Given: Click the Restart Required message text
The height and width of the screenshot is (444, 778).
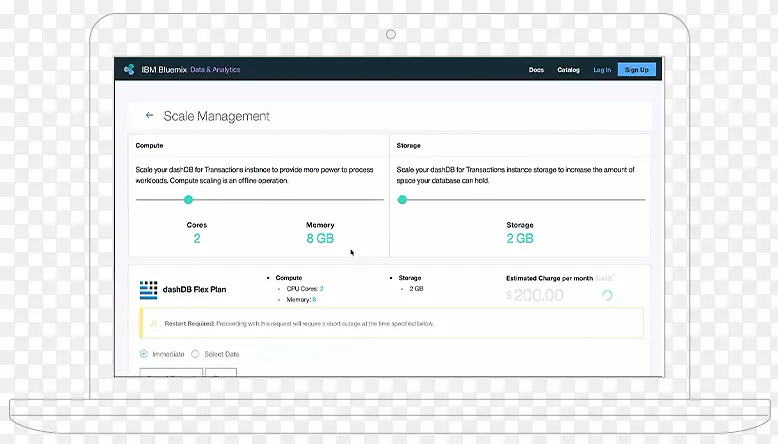Looking at the screenshot, I should [x=299, y=323].
